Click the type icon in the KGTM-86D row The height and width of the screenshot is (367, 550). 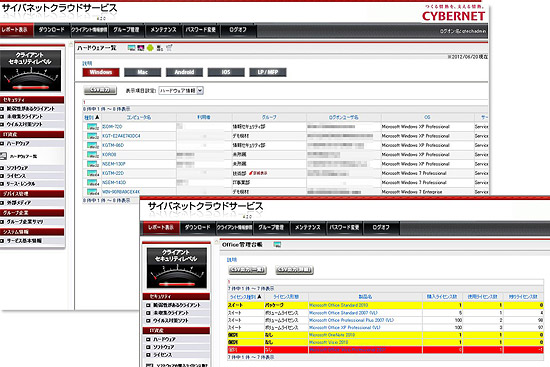click(x=93, y=145)
